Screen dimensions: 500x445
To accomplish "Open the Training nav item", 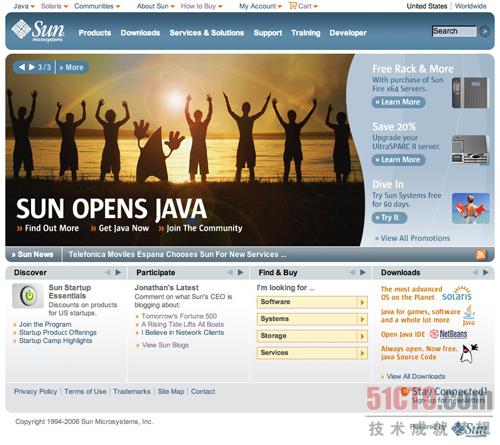I will (x=306, y=33).
